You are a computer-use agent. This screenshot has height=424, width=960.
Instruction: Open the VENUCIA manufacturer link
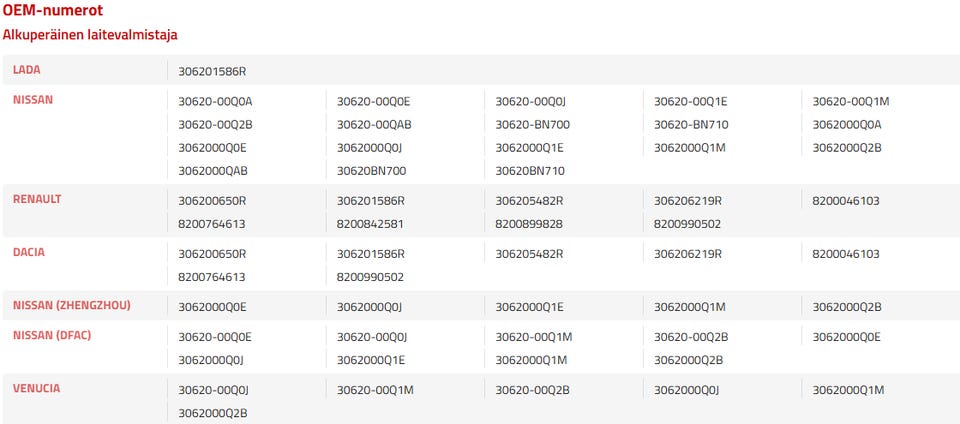[37, 388]
